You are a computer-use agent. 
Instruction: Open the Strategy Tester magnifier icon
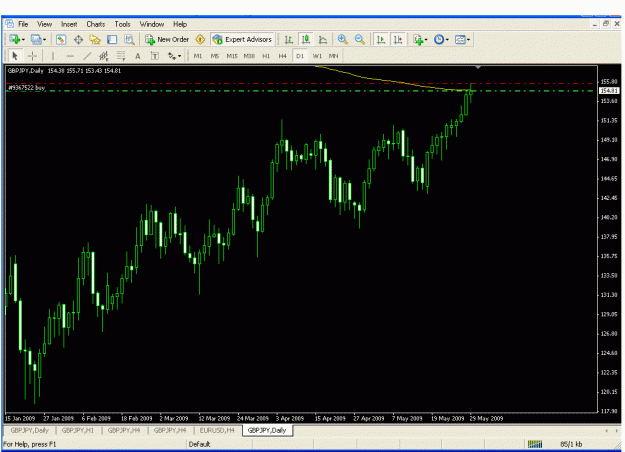point(129,39)
